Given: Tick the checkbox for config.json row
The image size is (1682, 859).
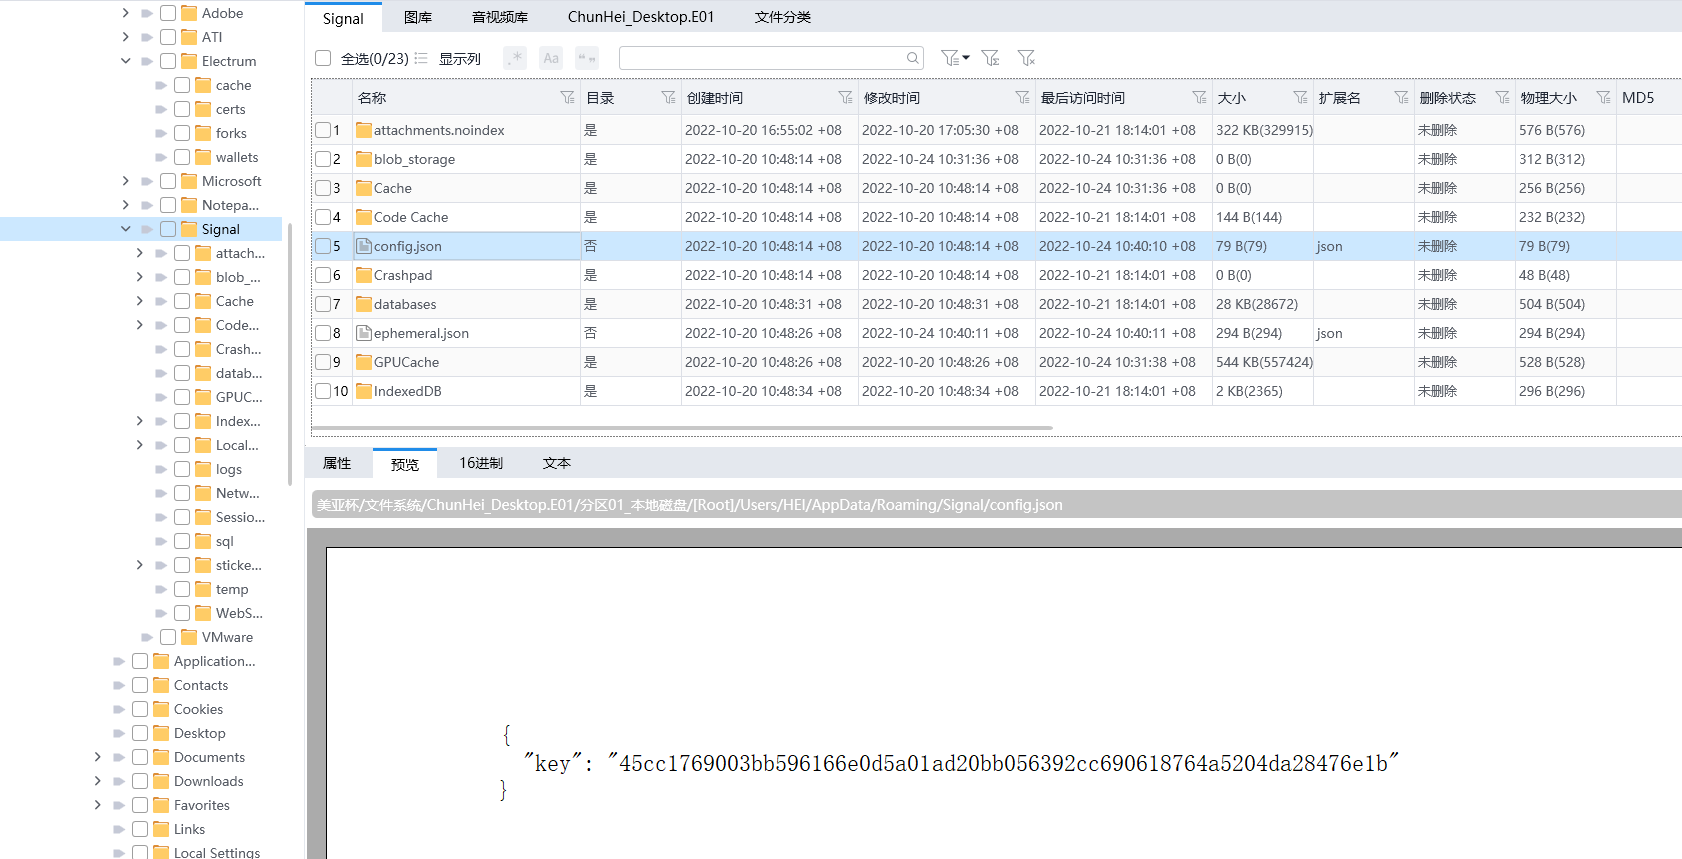Looking at the screenshot, I should pyautogui.click(x=323, y=246).
